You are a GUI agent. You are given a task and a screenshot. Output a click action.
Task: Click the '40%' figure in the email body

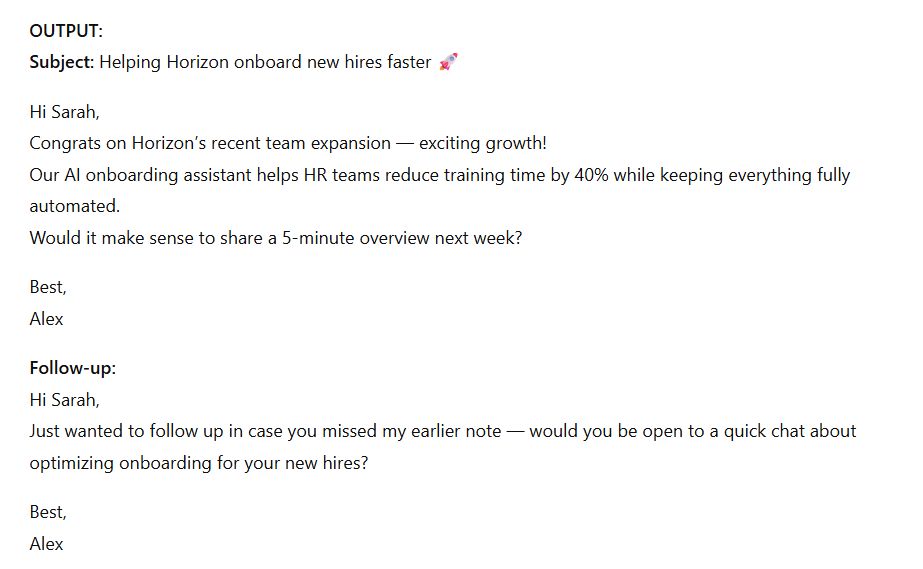point(591,175)
